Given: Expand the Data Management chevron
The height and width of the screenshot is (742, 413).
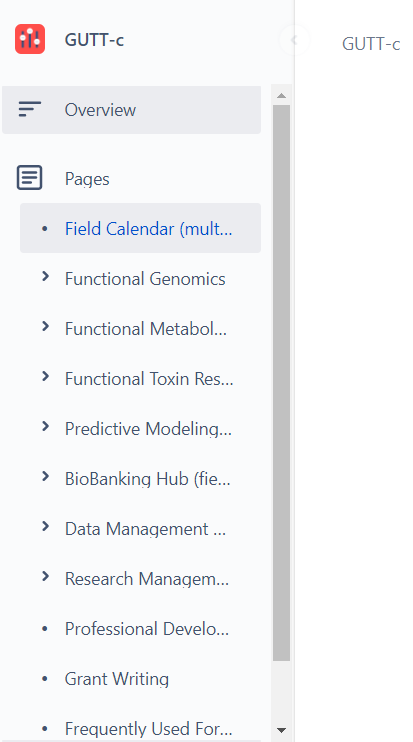Looking at the screenshot, I should (45, 526).
